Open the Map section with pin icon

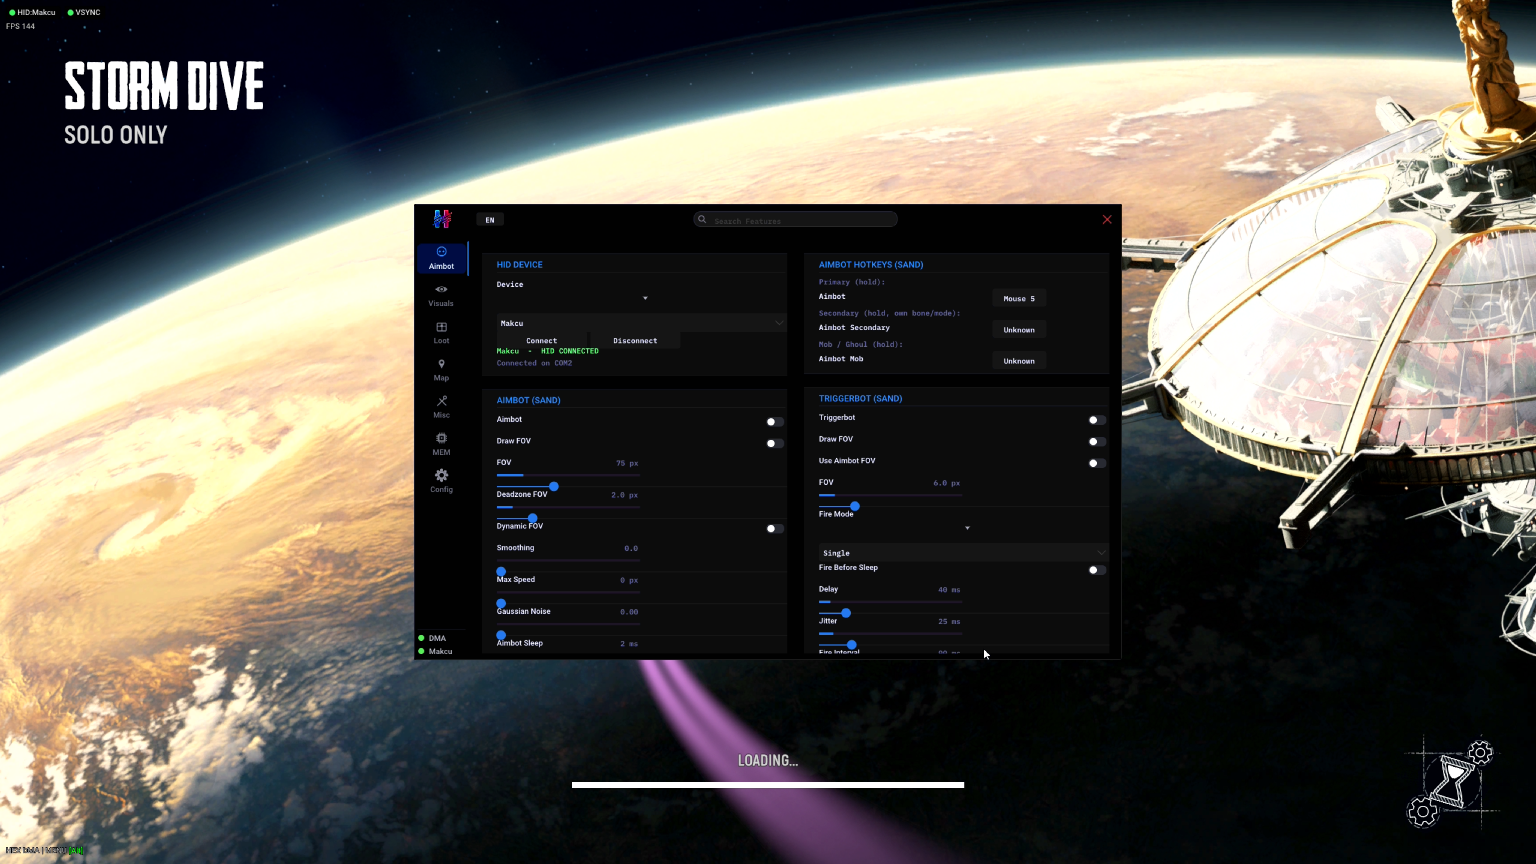coord(441,370)
